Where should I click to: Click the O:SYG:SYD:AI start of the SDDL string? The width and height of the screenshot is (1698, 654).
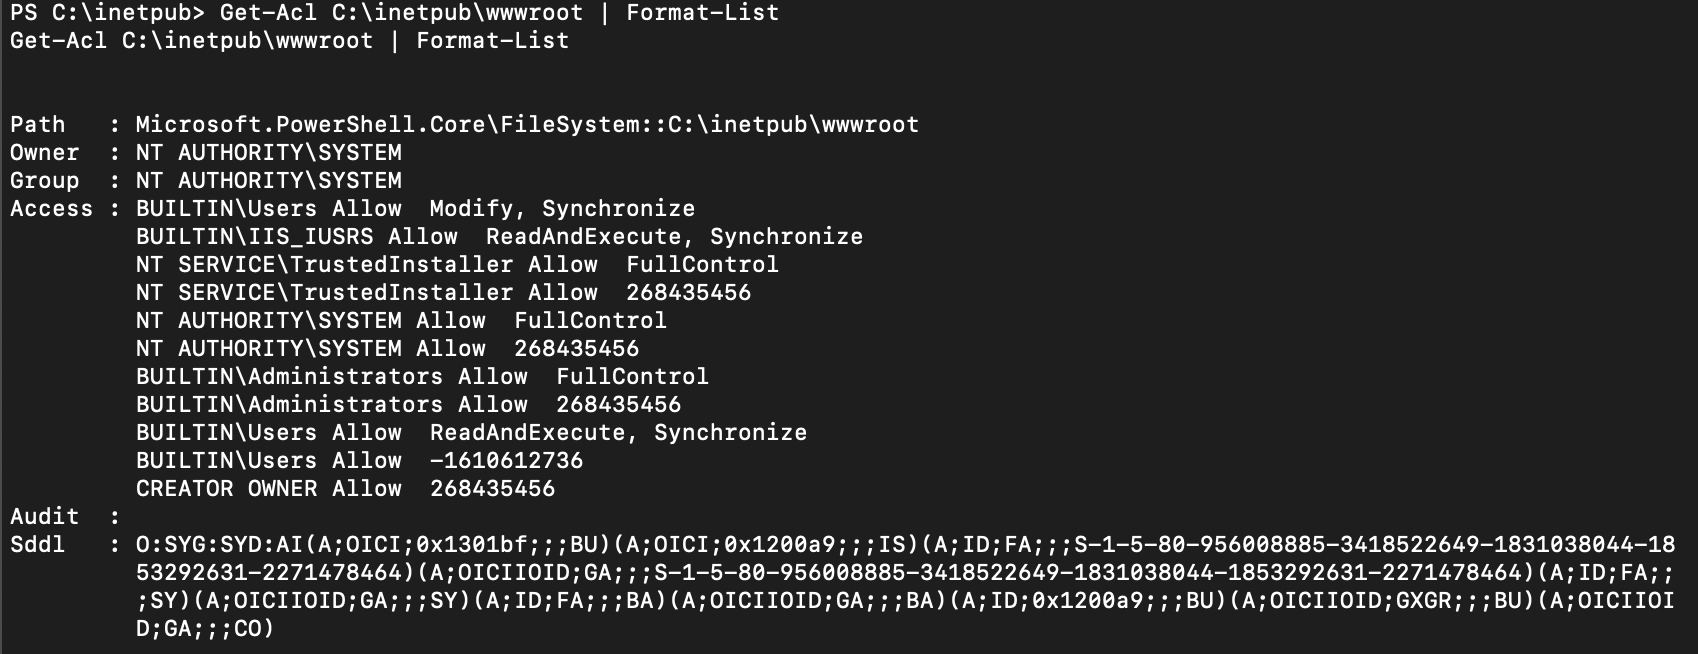[x=220, y=545]
